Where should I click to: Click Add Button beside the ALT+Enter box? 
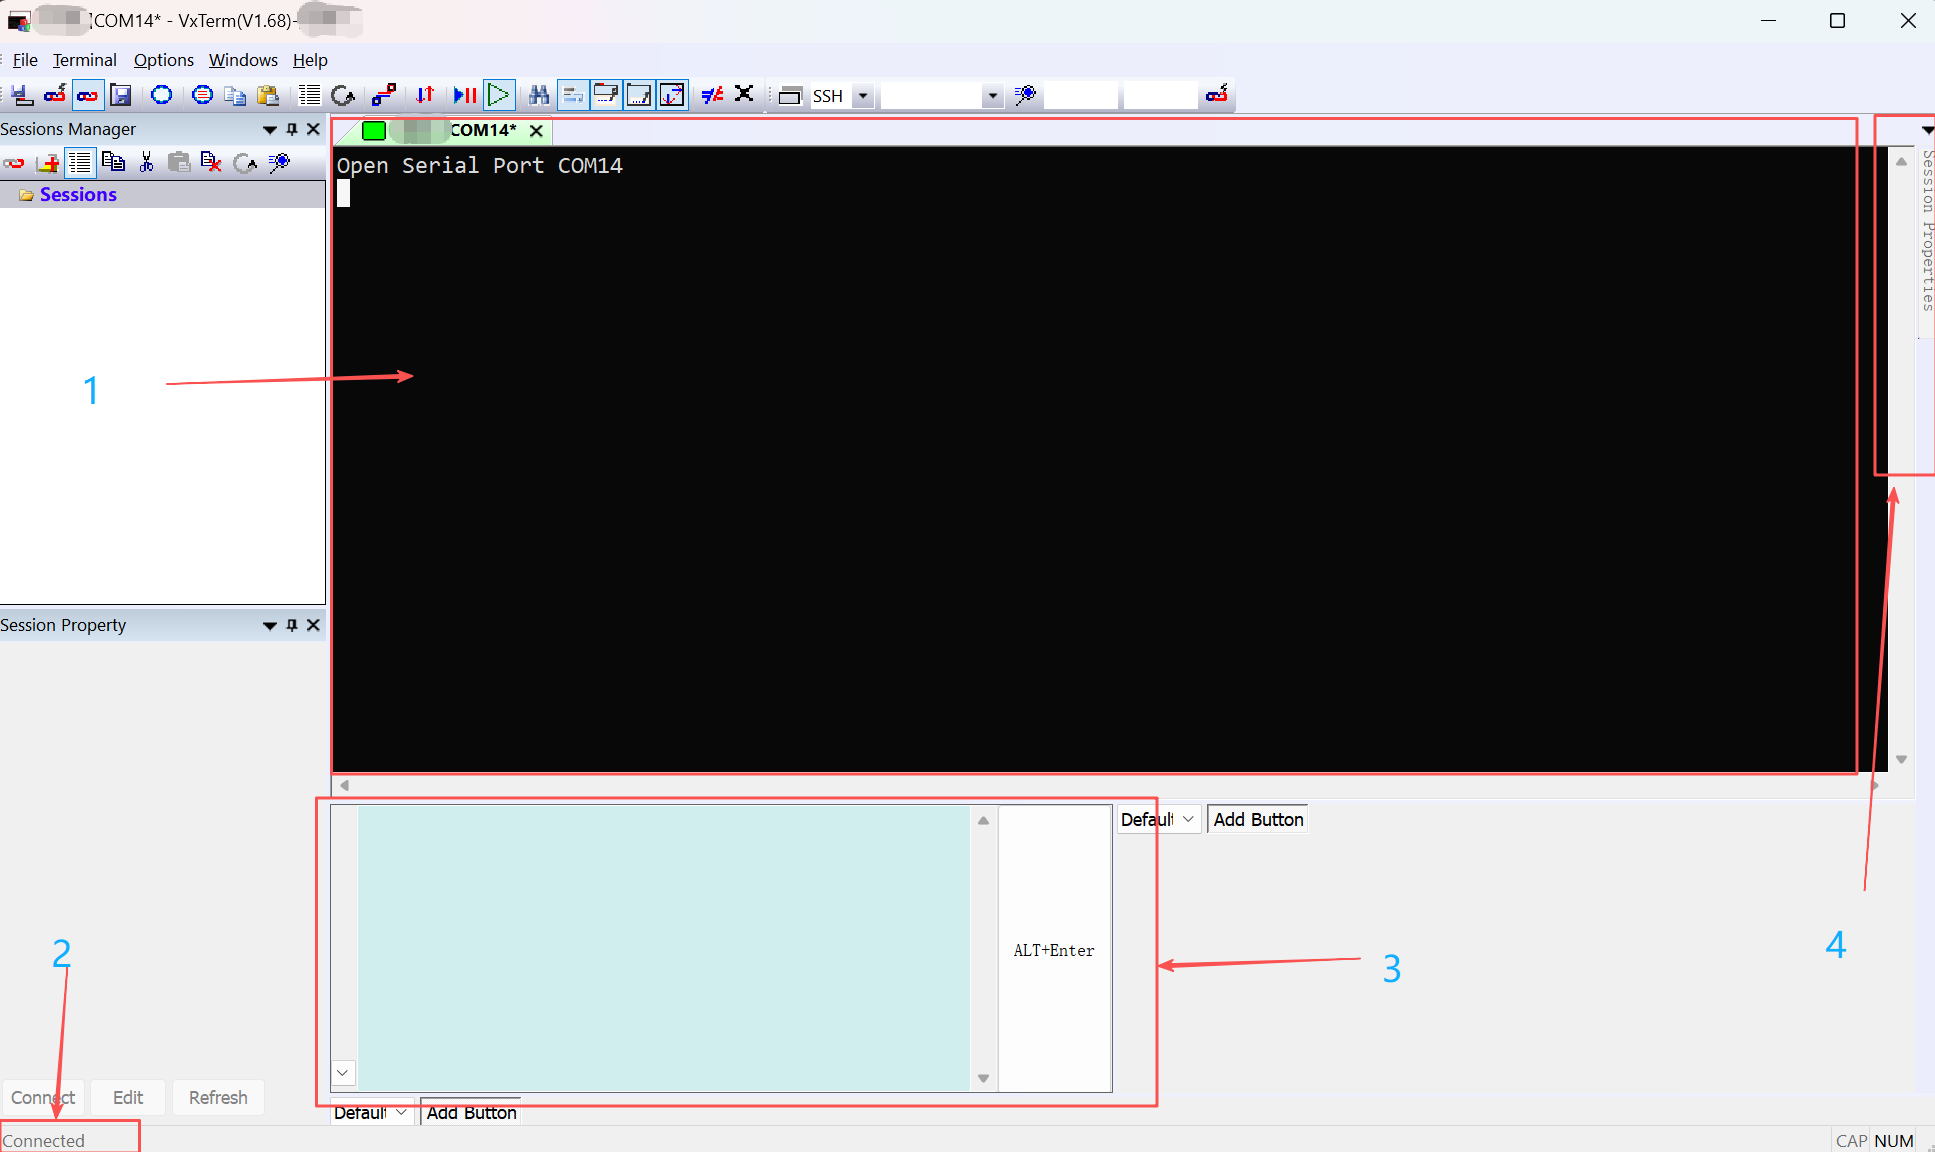pyautogui.click(x=1257, y=819)
